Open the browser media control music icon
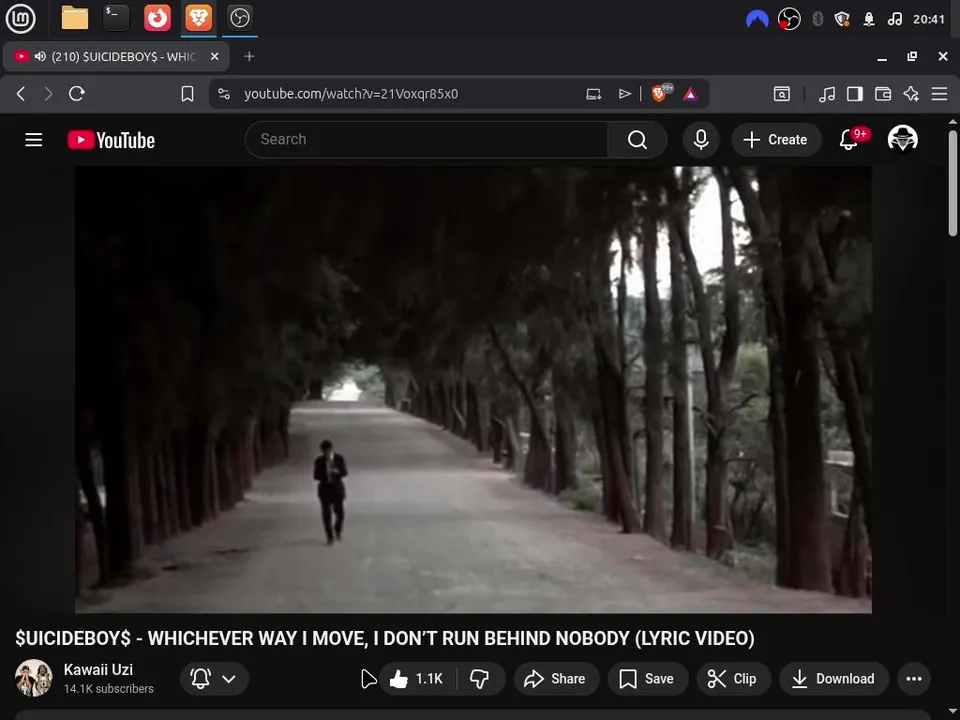Viewport: 960px width, 720px height. tap(827, 94)
